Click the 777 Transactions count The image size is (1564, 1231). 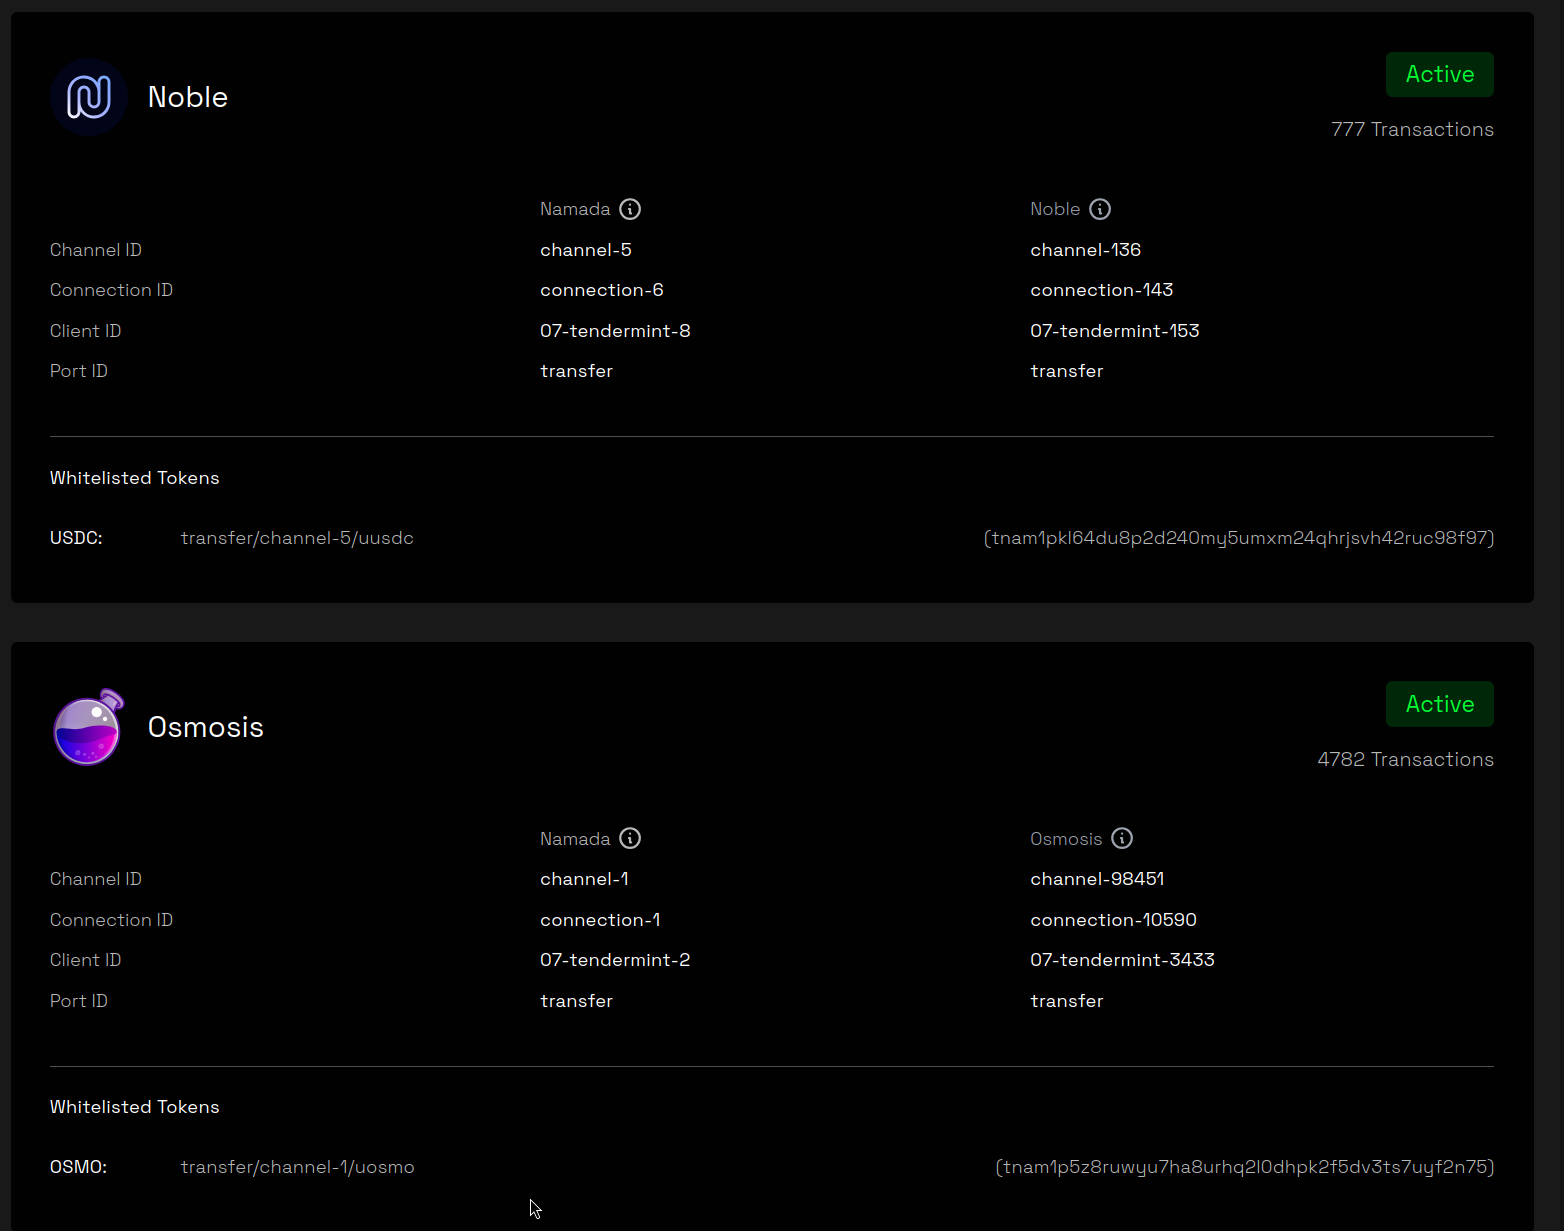(1412, 129)
